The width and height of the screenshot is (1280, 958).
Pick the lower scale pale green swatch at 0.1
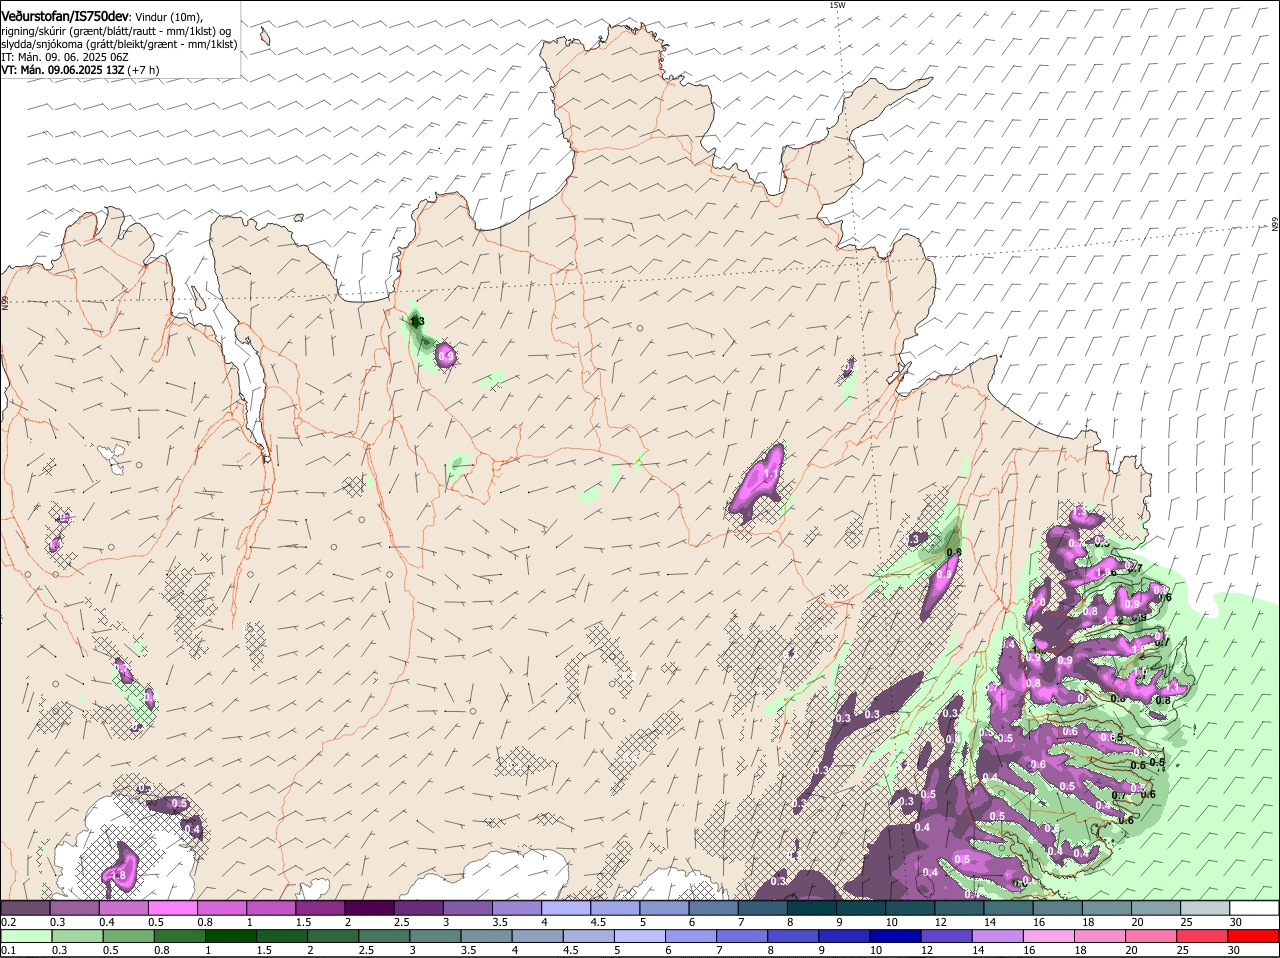point(25,936)
